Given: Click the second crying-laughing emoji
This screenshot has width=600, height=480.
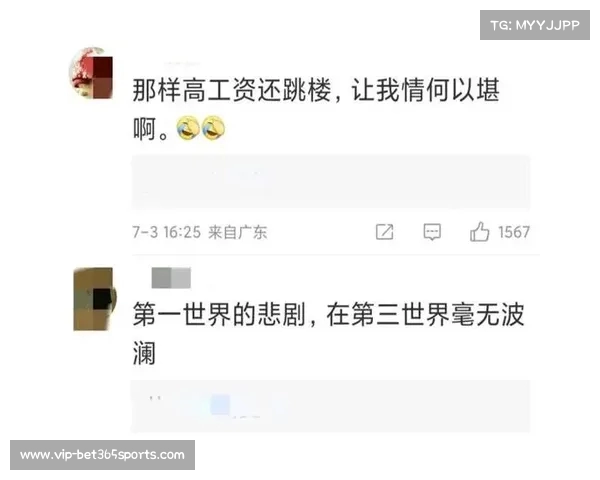Looking at the screenshot, I should tap(213, 128).
